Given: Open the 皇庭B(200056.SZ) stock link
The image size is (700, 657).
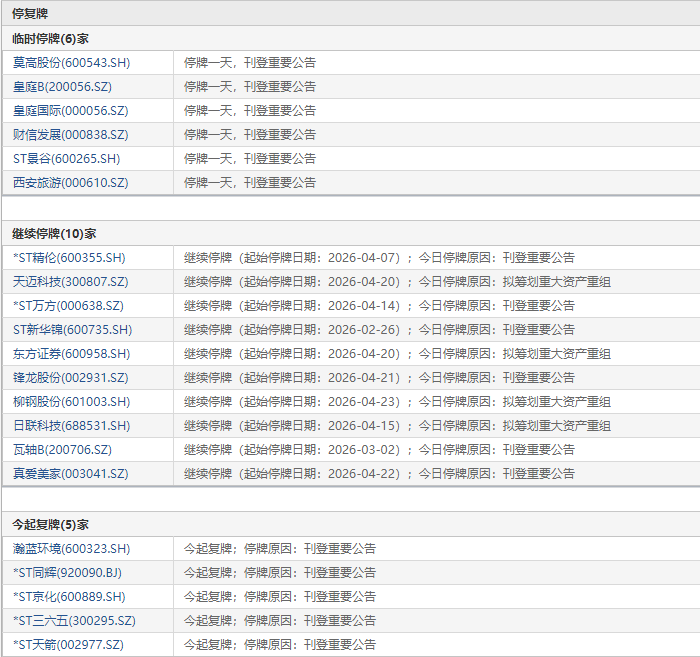Looking at the screenshot, I should click(62, 87).
